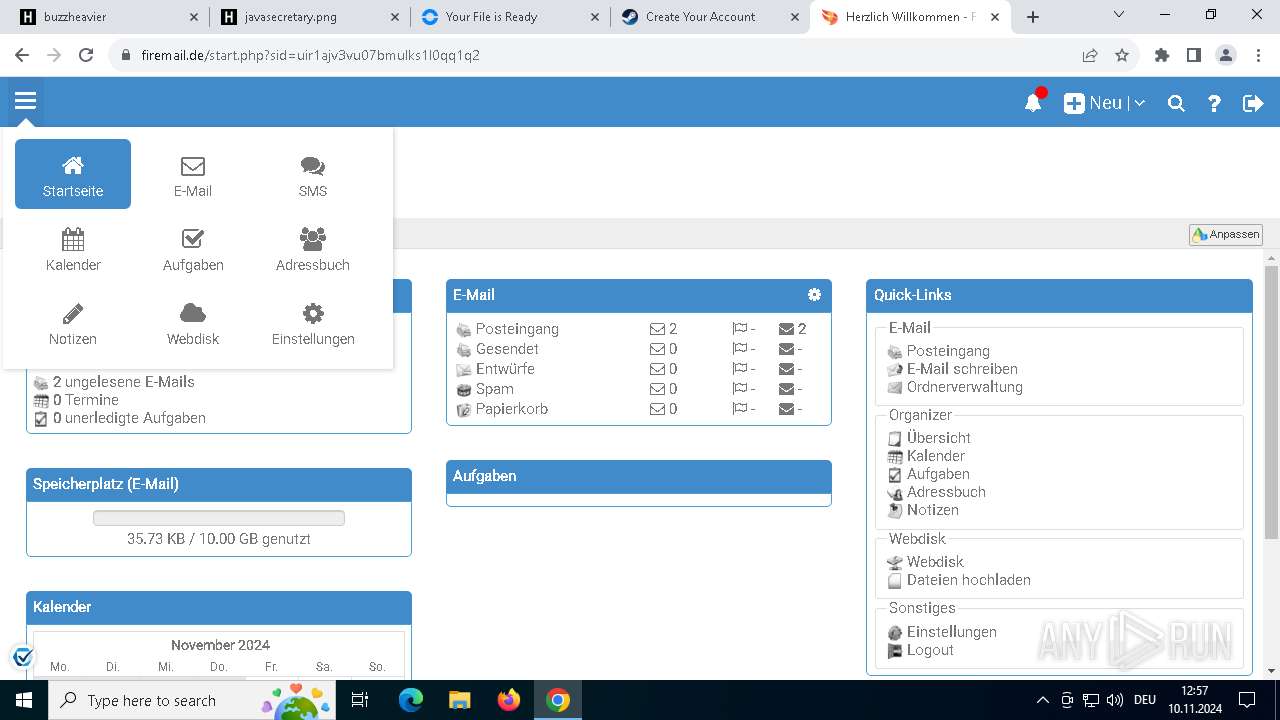Click the Aufgaben widget header
Image resolution: width=1280 pixels, height=720 pixels.
[639, 476]
